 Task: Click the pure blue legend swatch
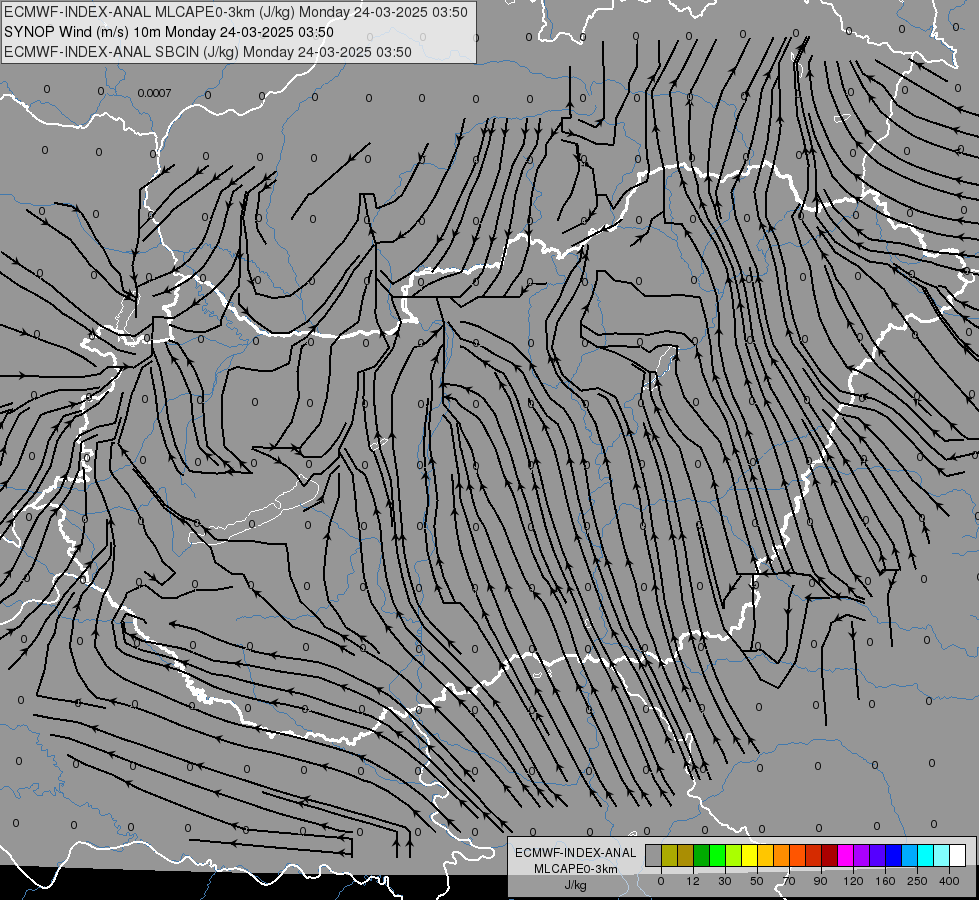point(893,856)
